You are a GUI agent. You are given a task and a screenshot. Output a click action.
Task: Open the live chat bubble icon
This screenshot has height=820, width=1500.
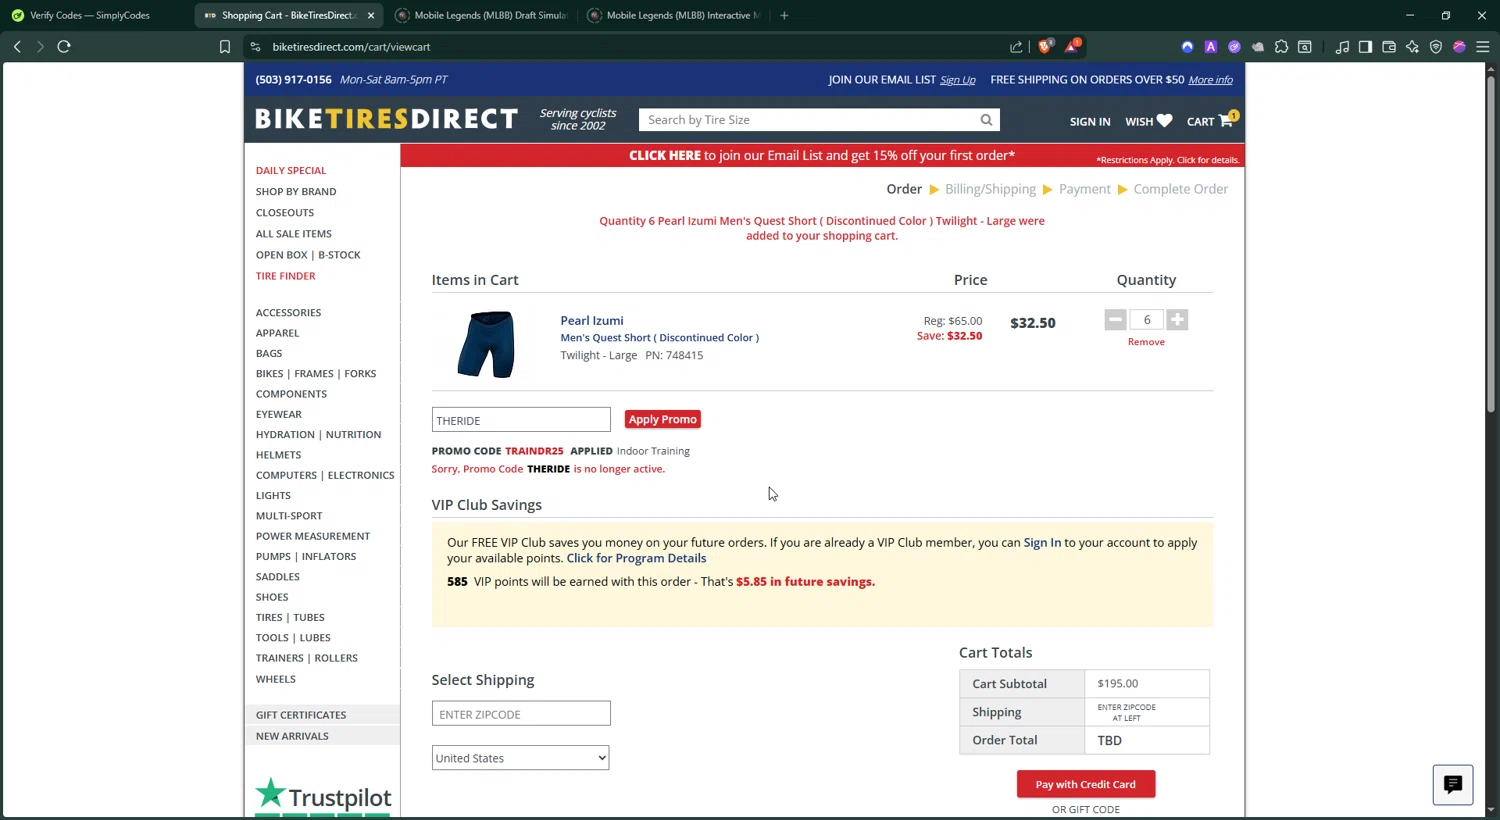coord(1453,785)
